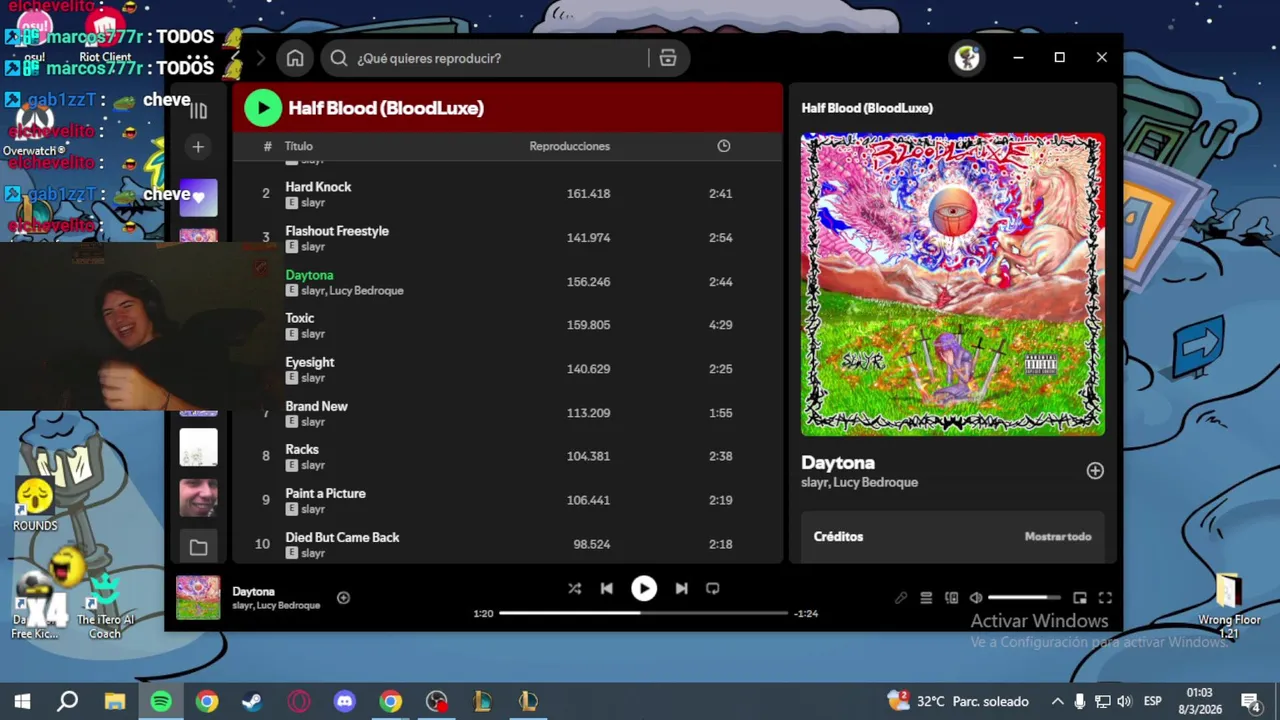Create a playlist with sidebar plus icon
1280x720 pixels.
coord(198,147)
